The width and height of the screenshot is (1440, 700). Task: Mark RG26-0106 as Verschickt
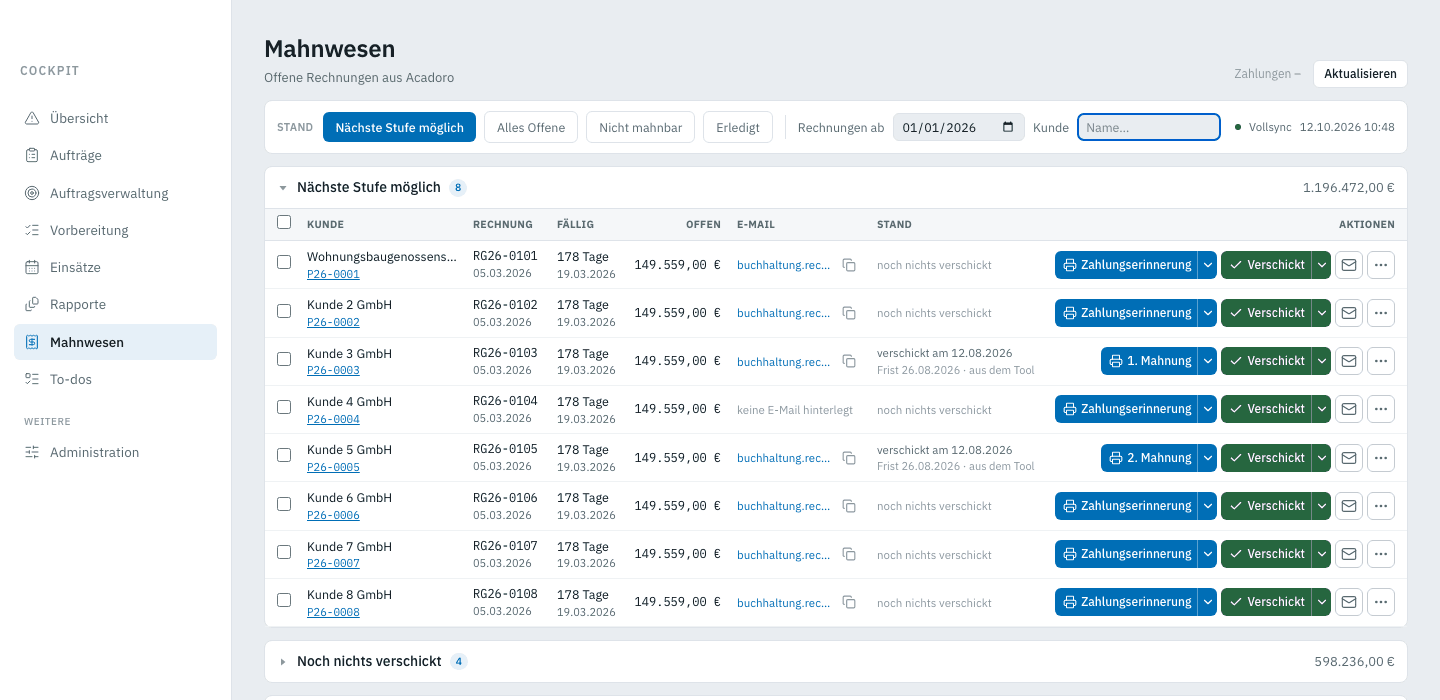(1267, 506)
